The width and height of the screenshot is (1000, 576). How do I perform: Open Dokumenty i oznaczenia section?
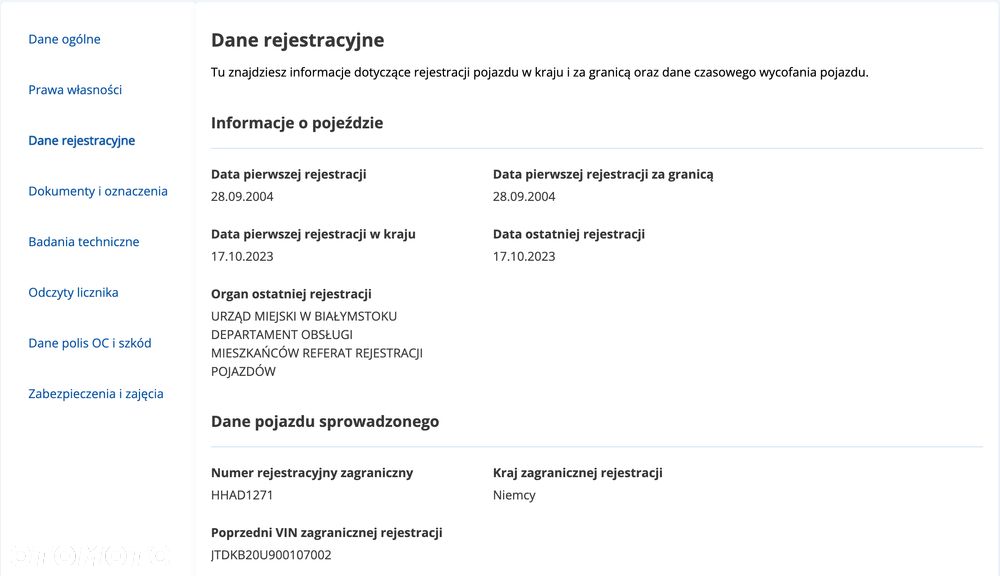click(x=98, y=191)
